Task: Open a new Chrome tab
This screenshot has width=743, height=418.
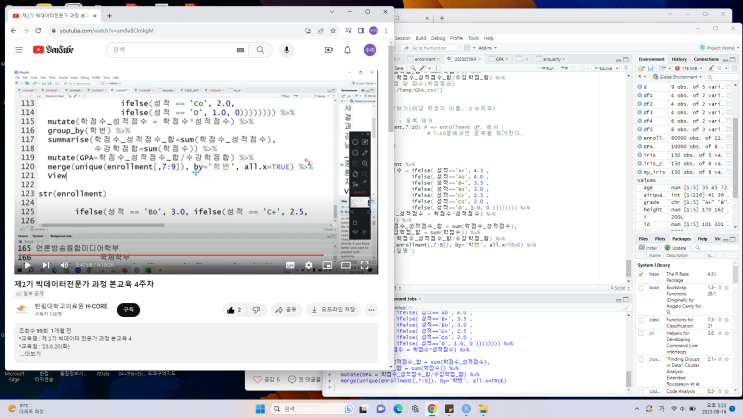Action: (x=109, y=16)
